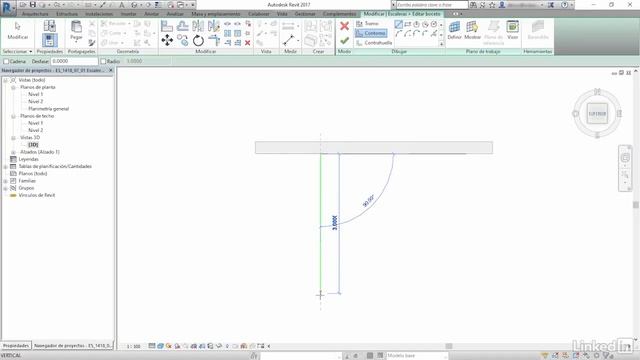
Task: Click the Mostrar work plane icon
Action: click(472, 27)
